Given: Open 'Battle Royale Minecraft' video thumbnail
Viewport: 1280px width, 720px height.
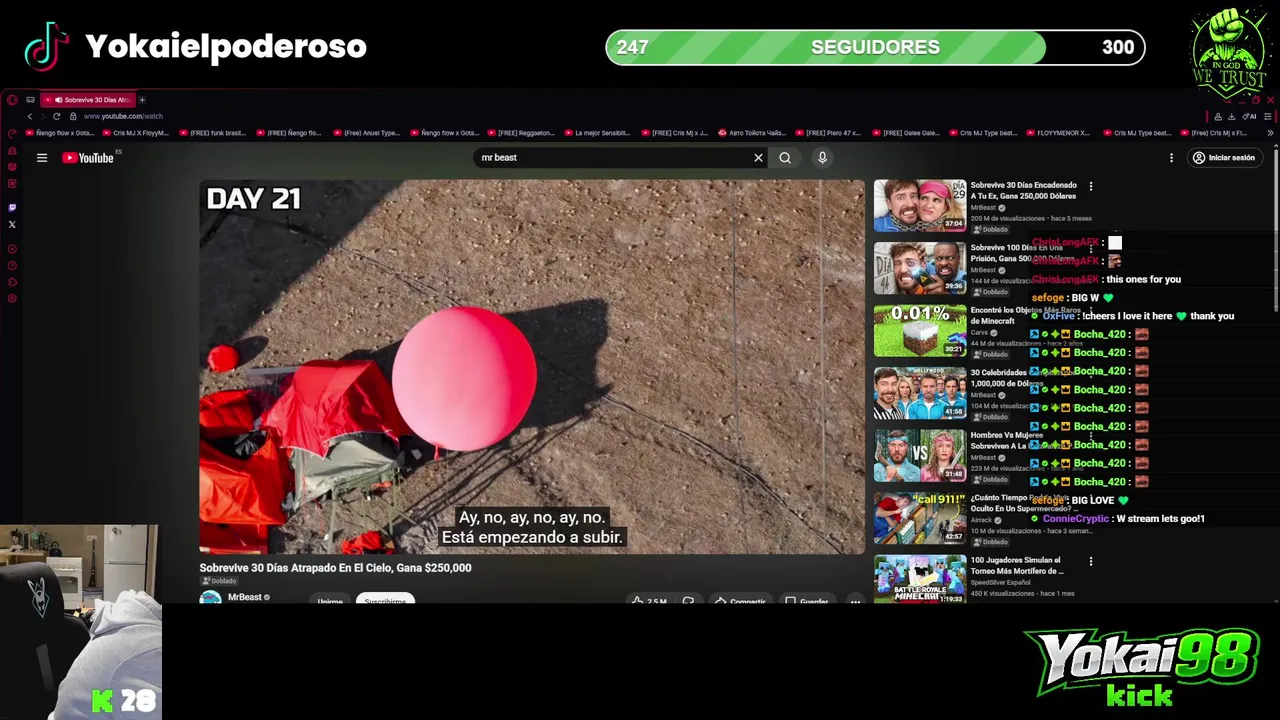Looking at the screenshot, I should point(920,579).
